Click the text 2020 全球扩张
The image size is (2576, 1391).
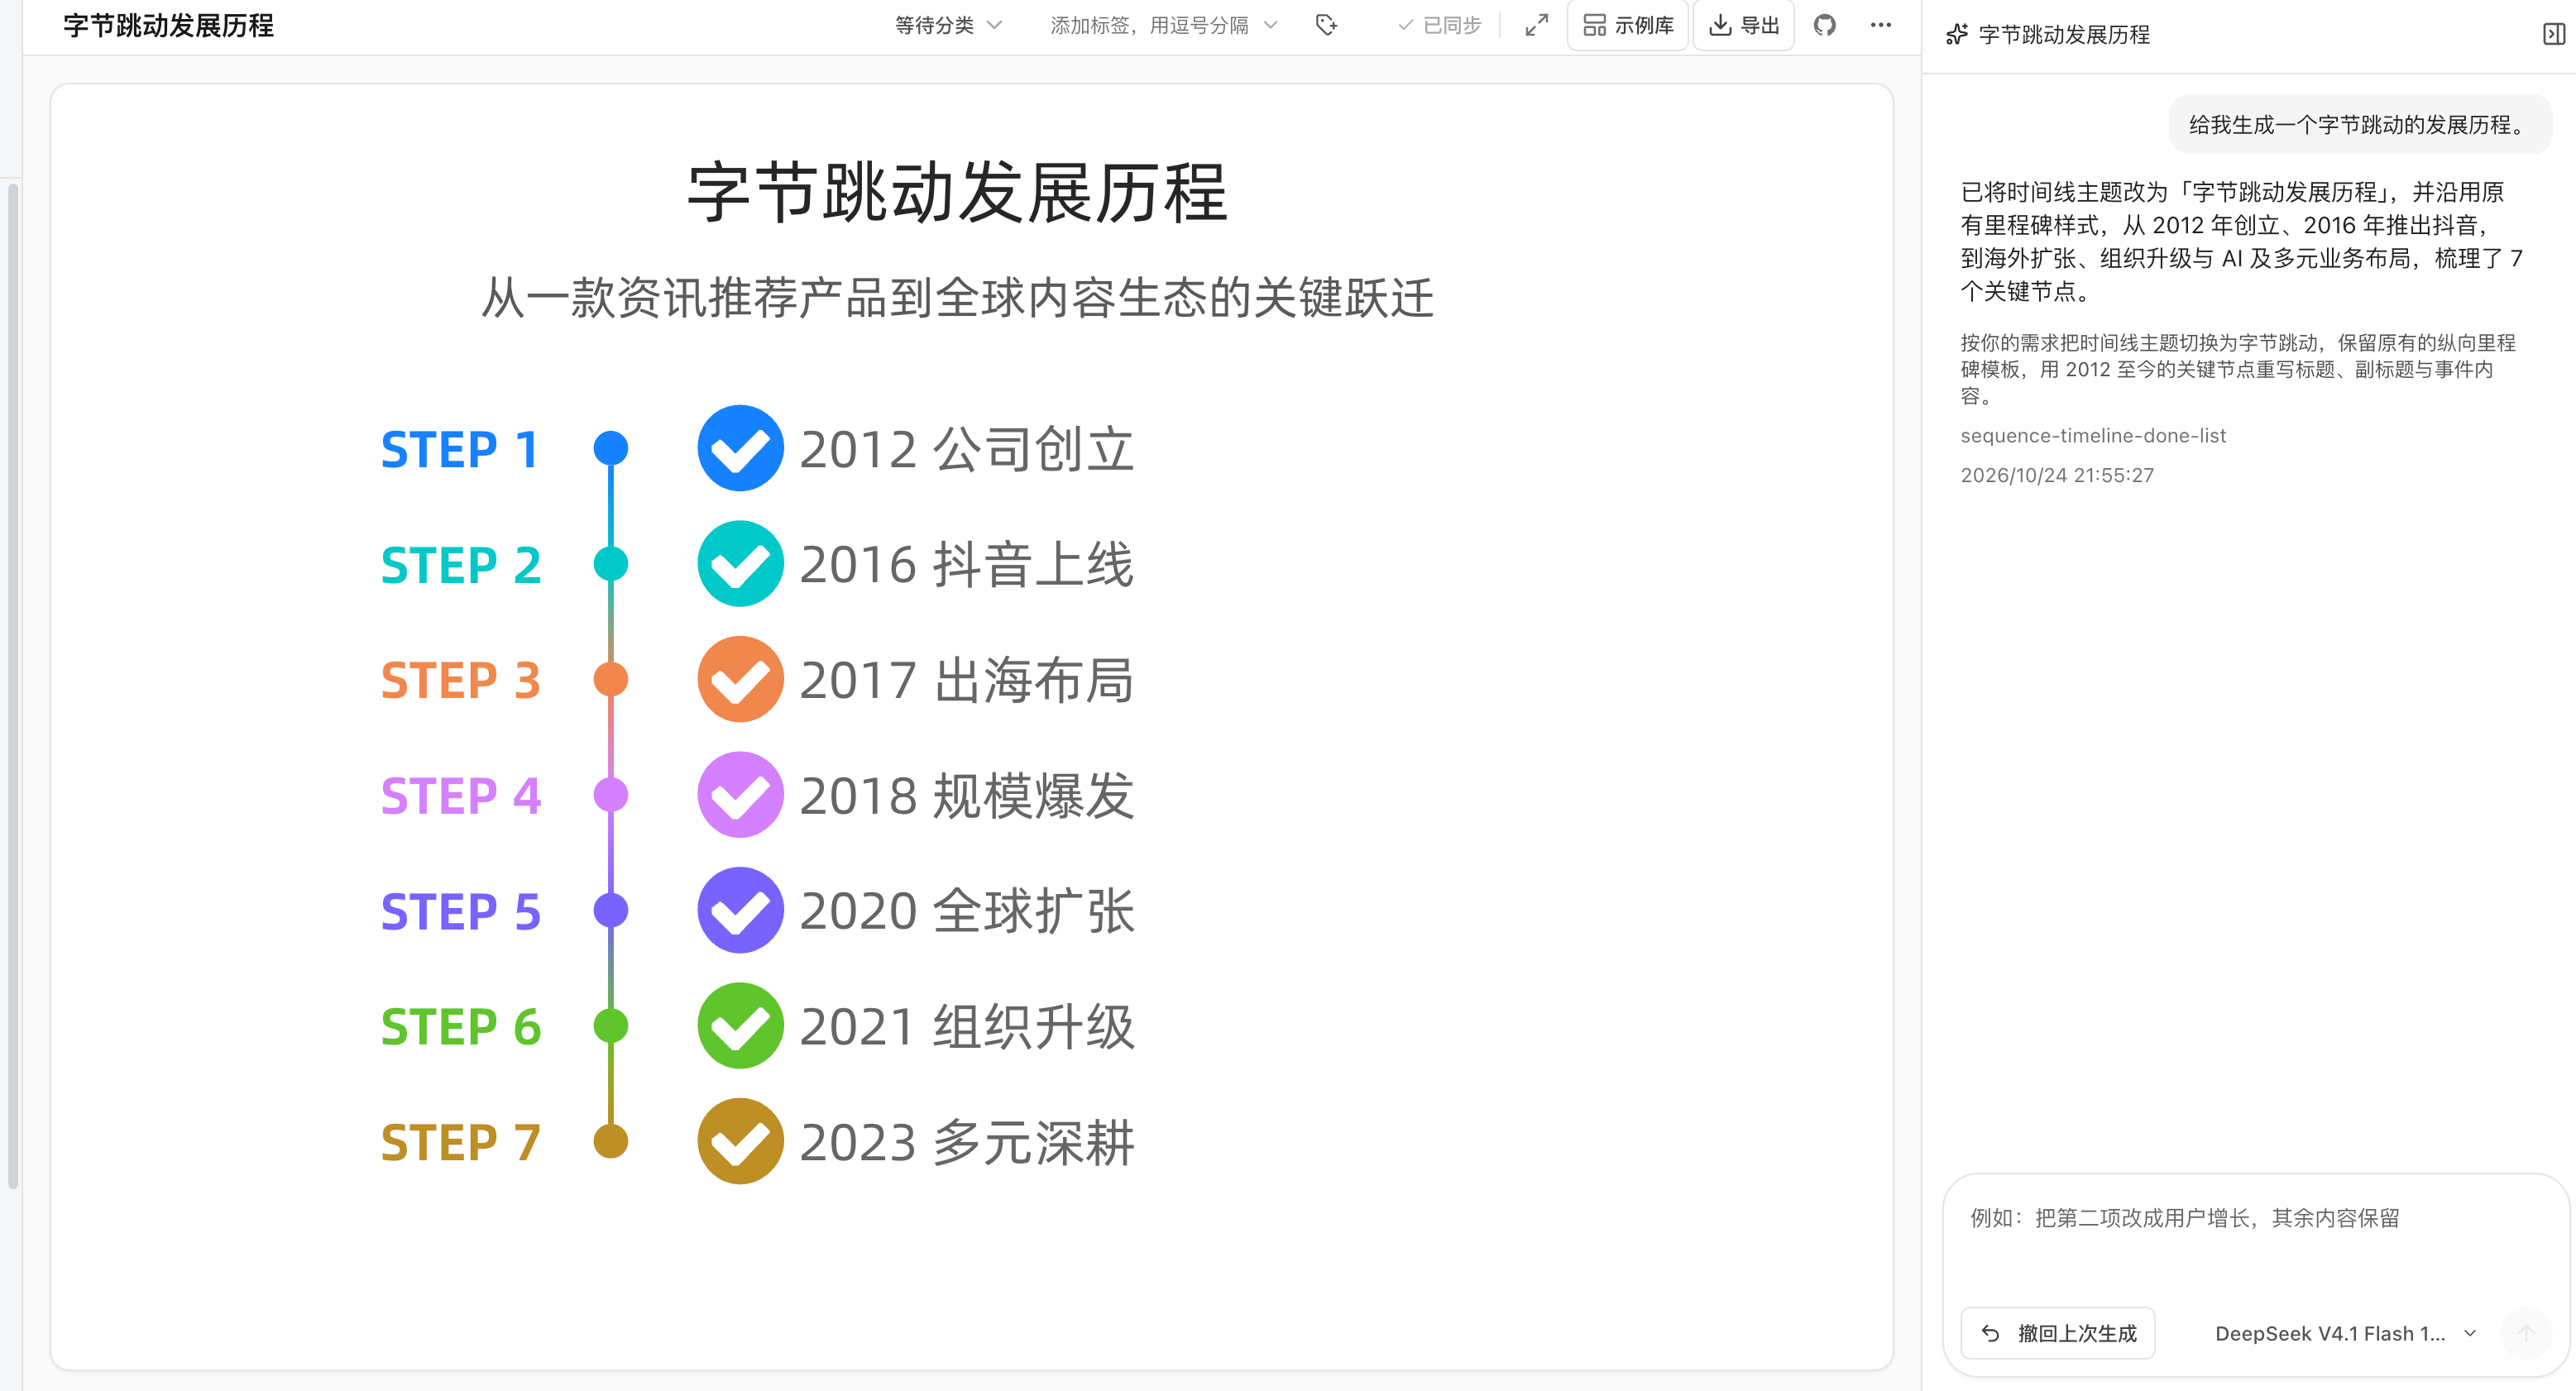pyautogui.click(x=967, y=911)
